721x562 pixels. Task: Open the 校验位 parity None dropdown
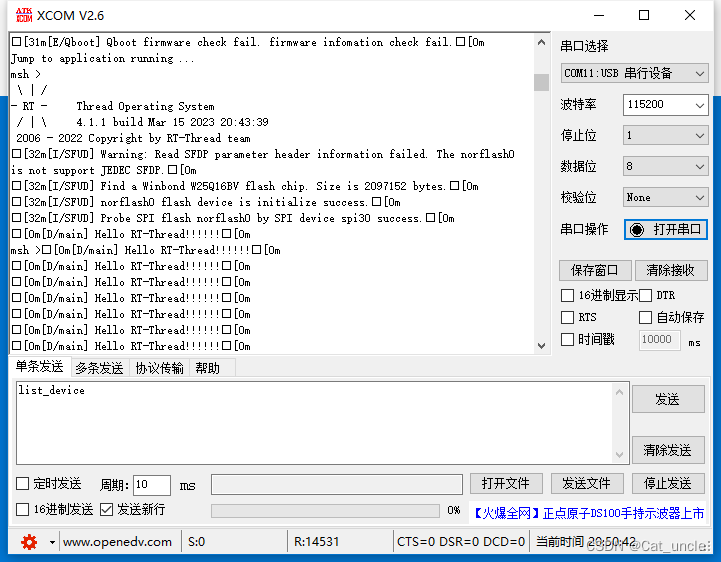[x=665, y=197]
